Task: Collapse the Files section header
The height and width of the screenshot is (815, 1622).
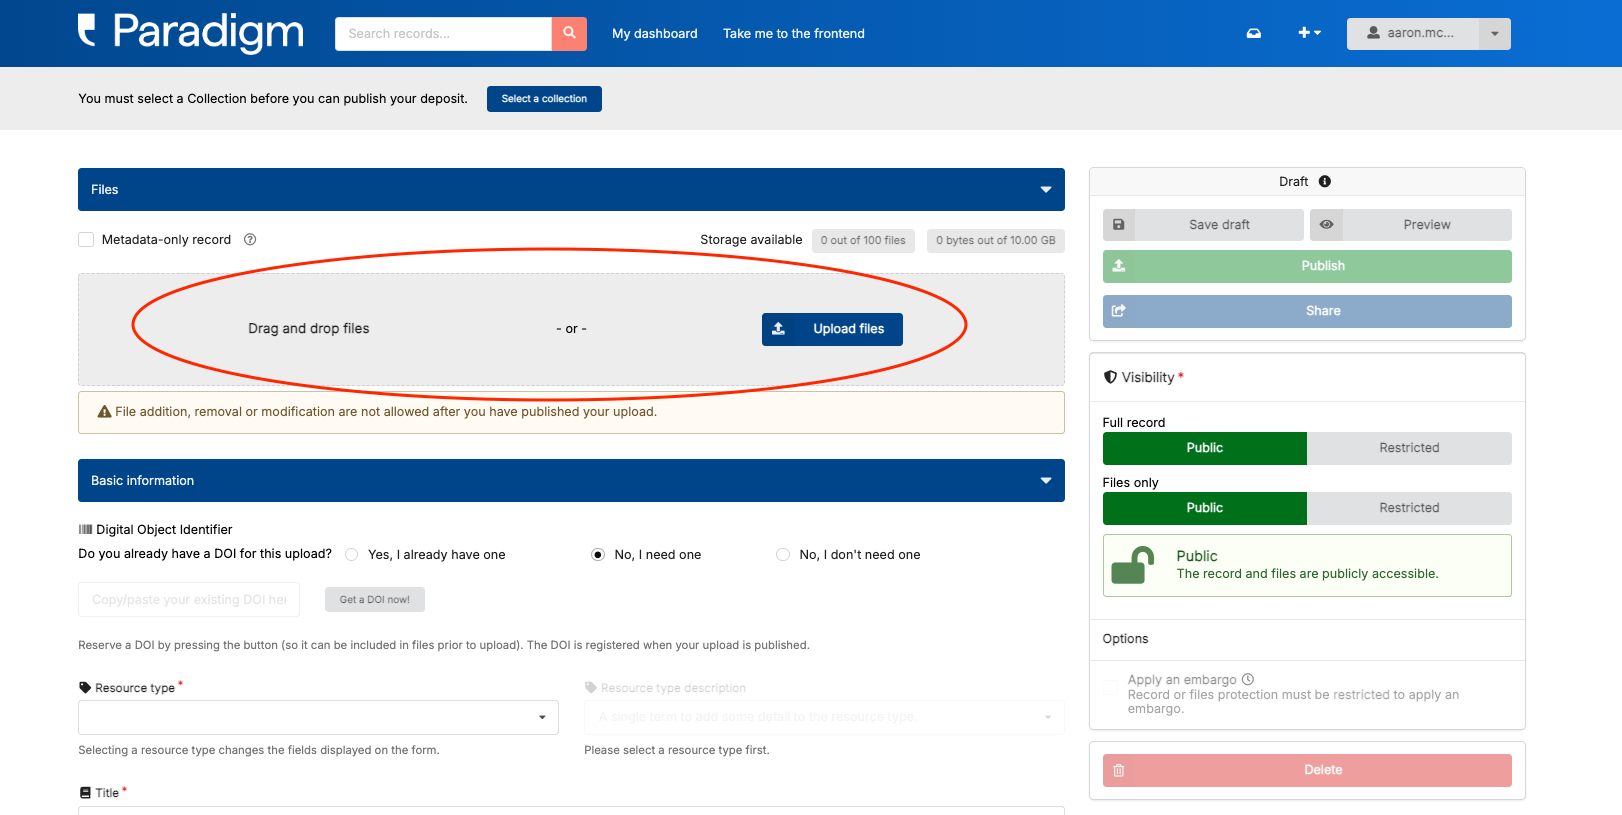Action: (571, 190)
